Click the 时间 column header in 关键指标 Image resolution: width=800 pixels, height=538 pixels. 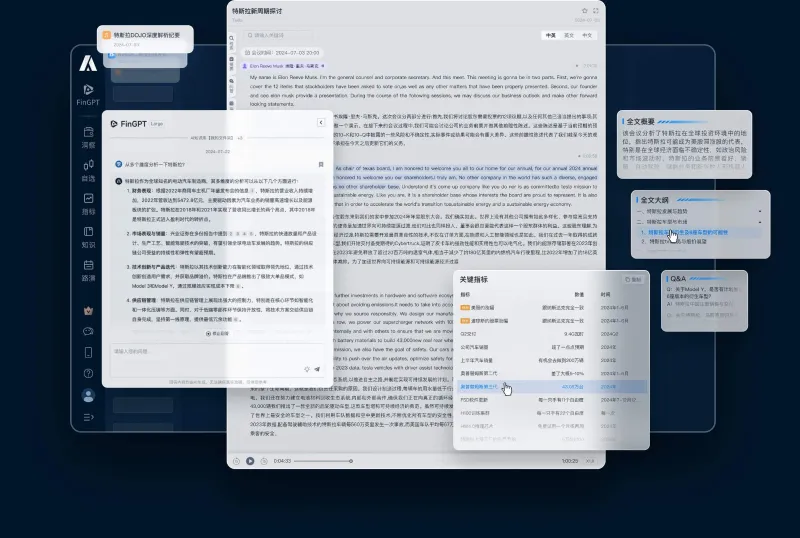pyautogui.click(x=605, y=295)
